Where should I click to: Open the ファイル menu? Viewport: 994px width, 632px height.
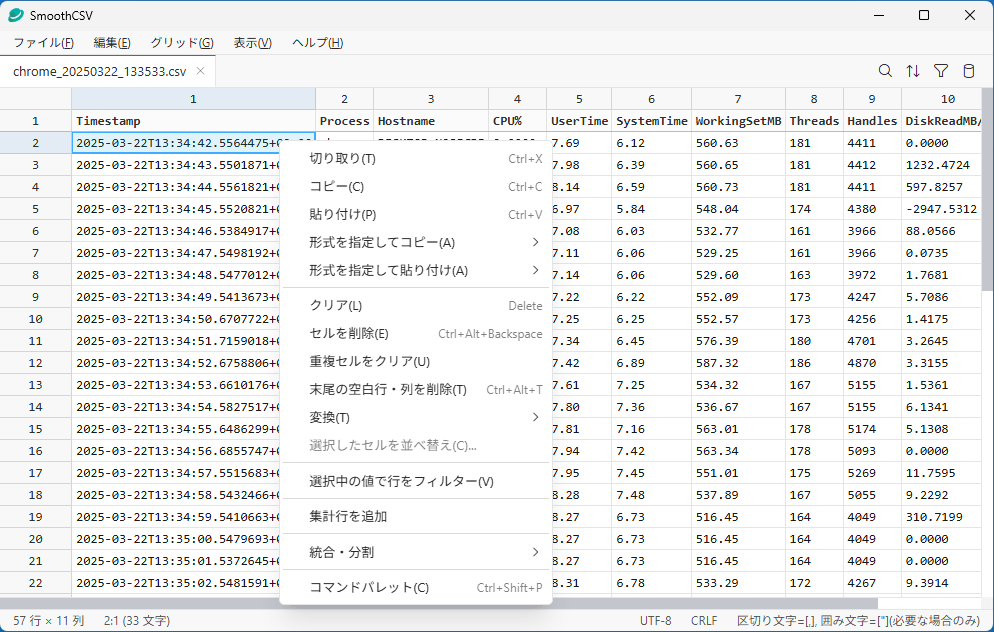click(43, 43)
